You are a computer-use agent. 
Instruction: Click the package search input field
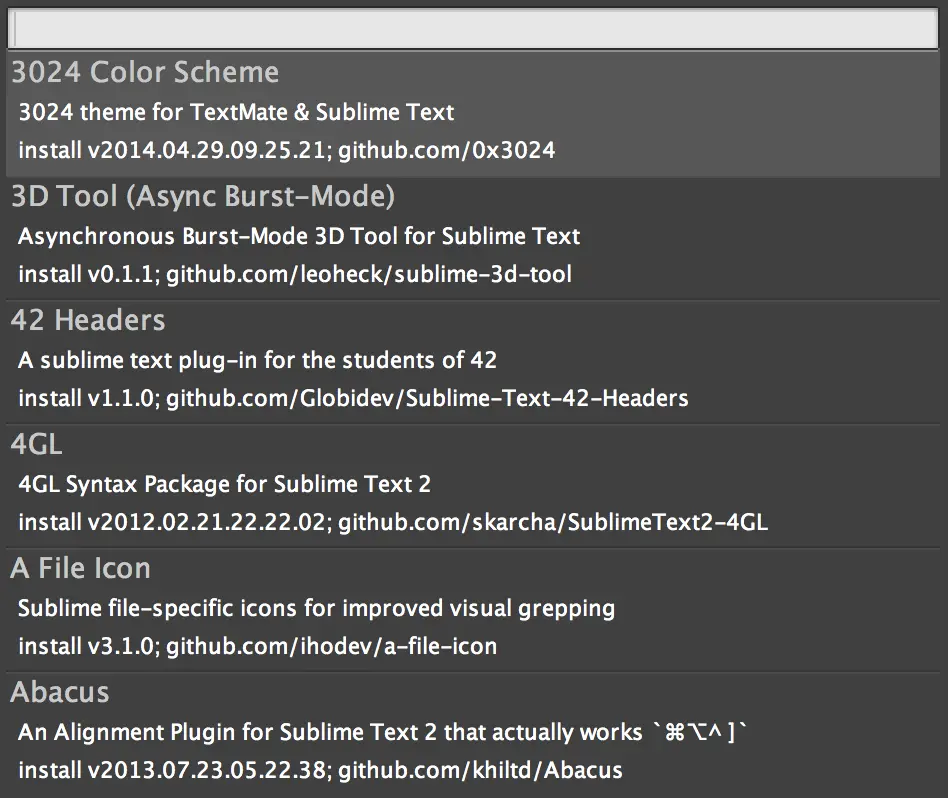pyautogui.click(x=473, y=29)
